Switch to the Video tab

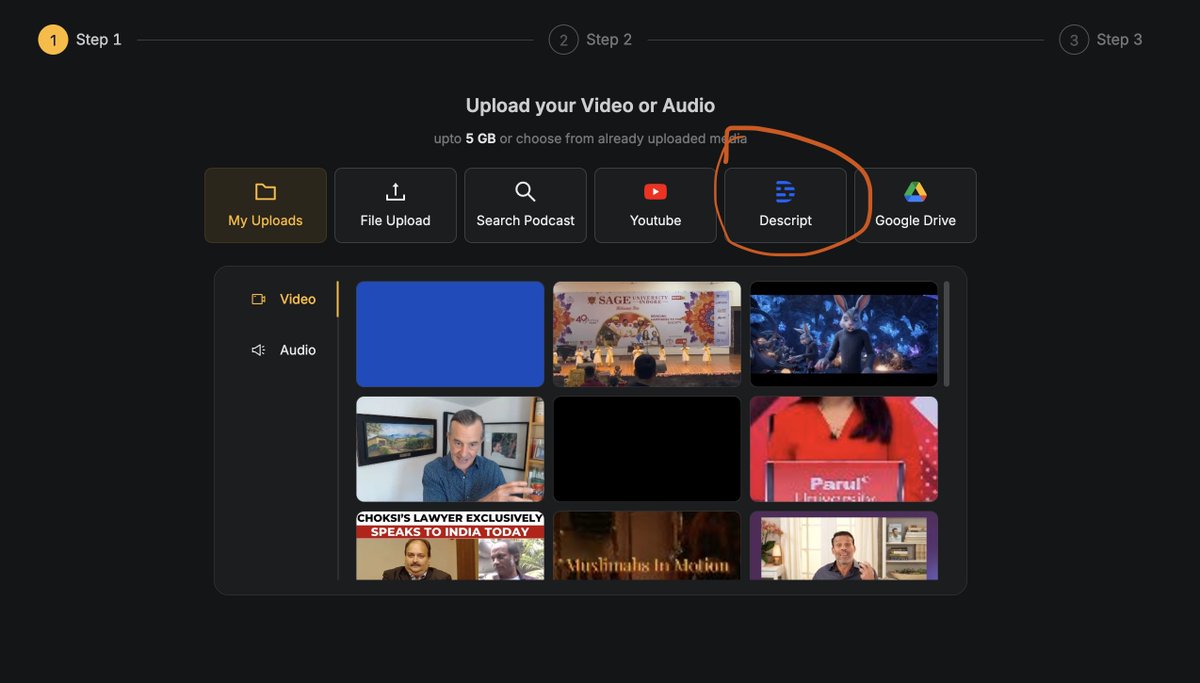284,299
